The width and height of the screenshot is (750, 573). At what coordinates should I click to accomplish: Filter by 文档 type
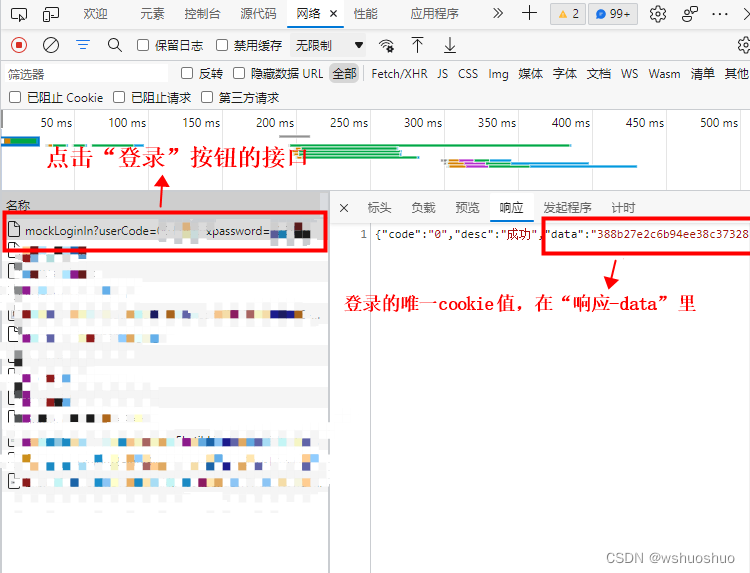pyautogui.click(x=599, y=74)
